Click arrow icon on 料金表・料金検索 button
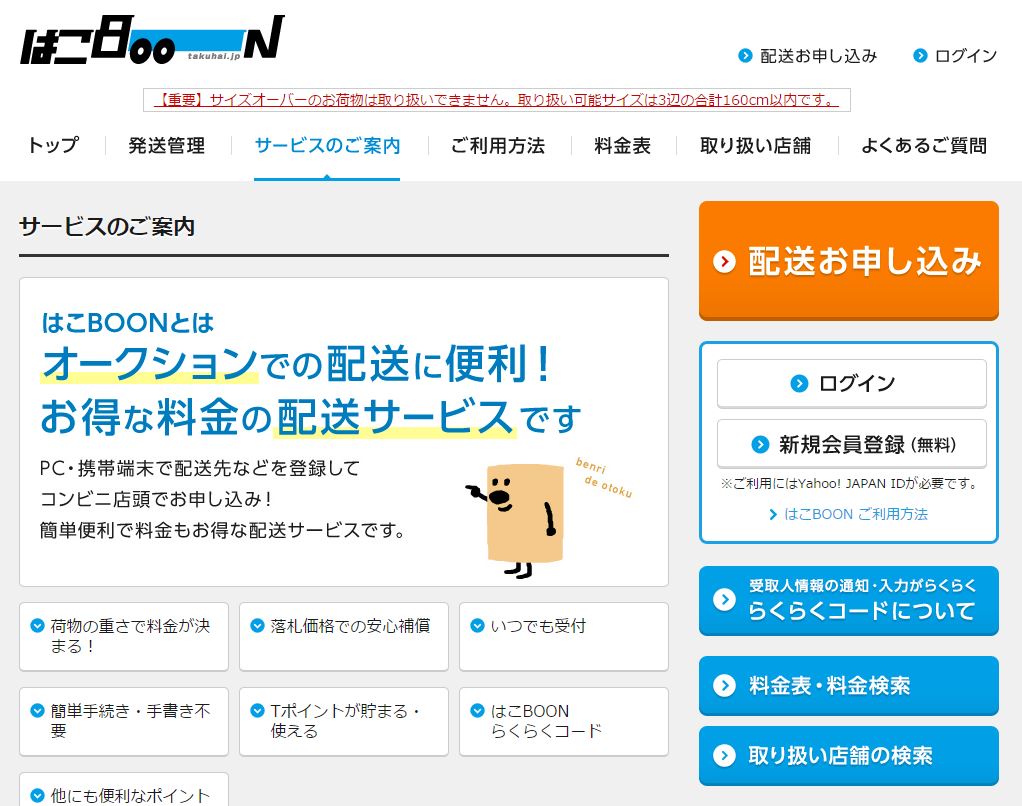The width and height of the screenshot is (1022, 806). [x=724, y=685]
